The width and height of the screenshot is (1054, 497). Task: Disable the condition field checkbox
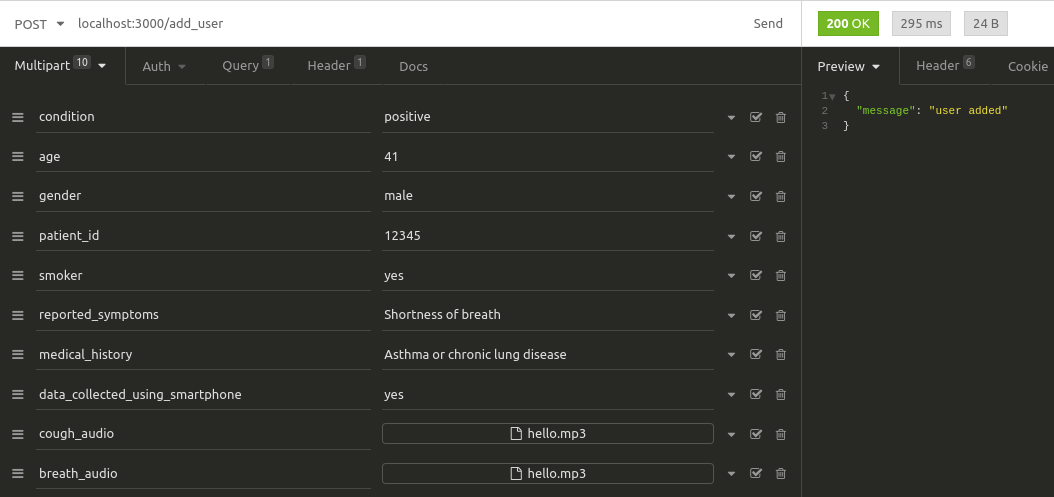pos(756,117)
